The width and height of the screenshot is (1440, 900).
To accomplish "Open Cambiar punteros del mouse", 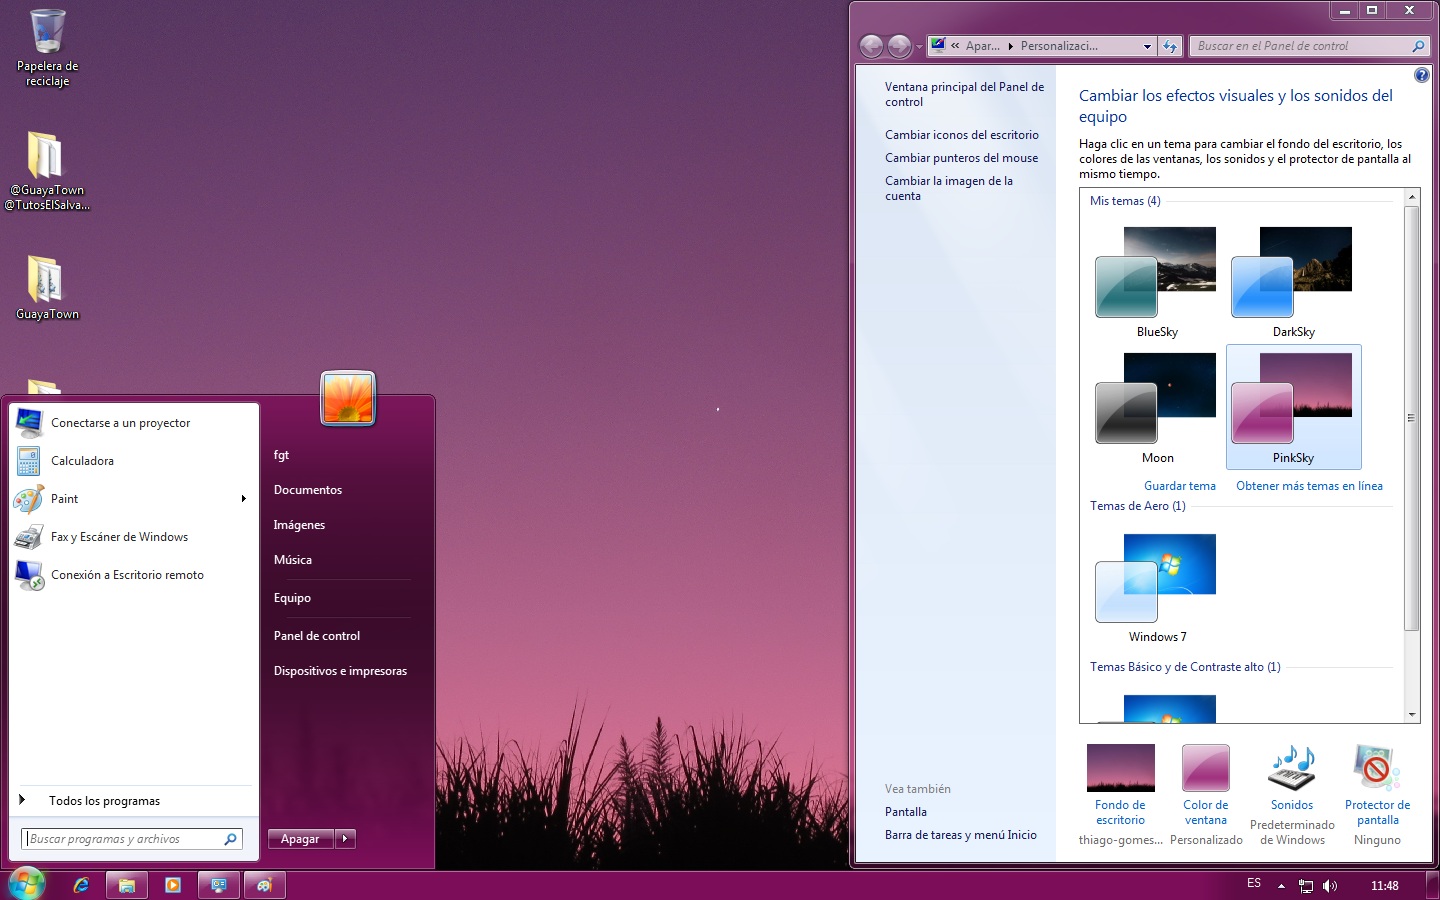I will tap(961, 158).
